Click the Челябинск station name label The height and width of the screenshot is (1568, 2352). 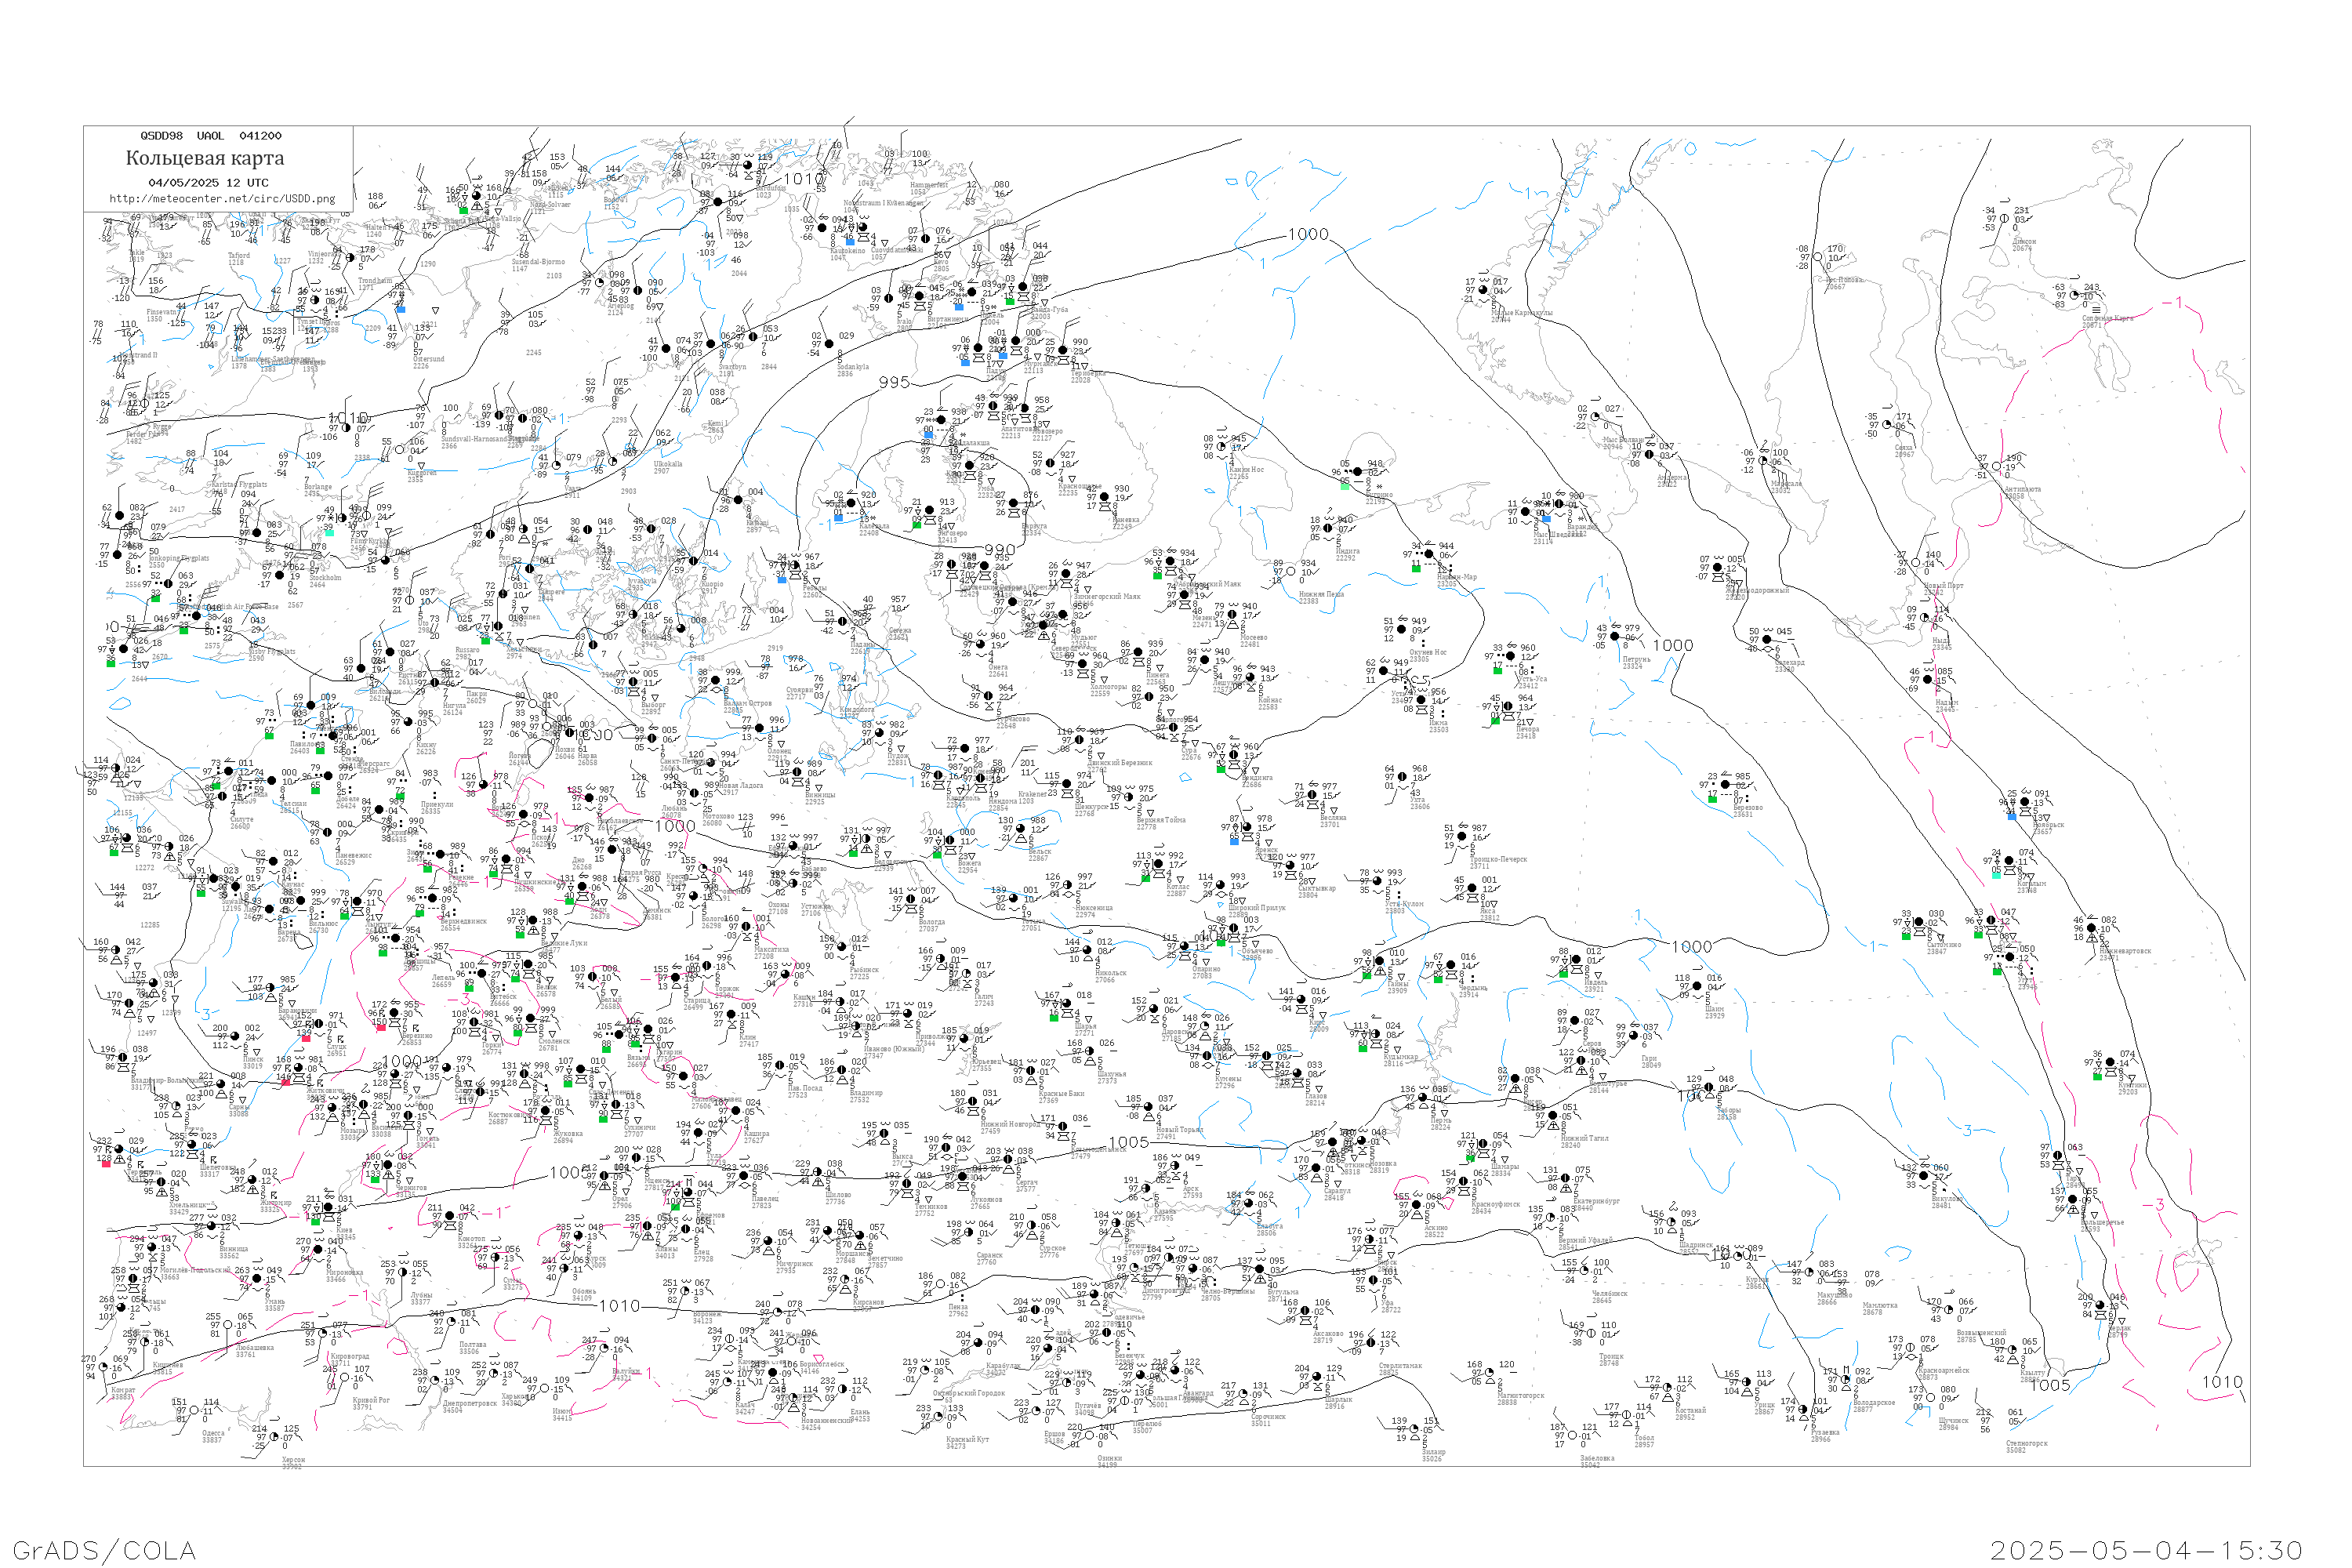[1610, 1296]
